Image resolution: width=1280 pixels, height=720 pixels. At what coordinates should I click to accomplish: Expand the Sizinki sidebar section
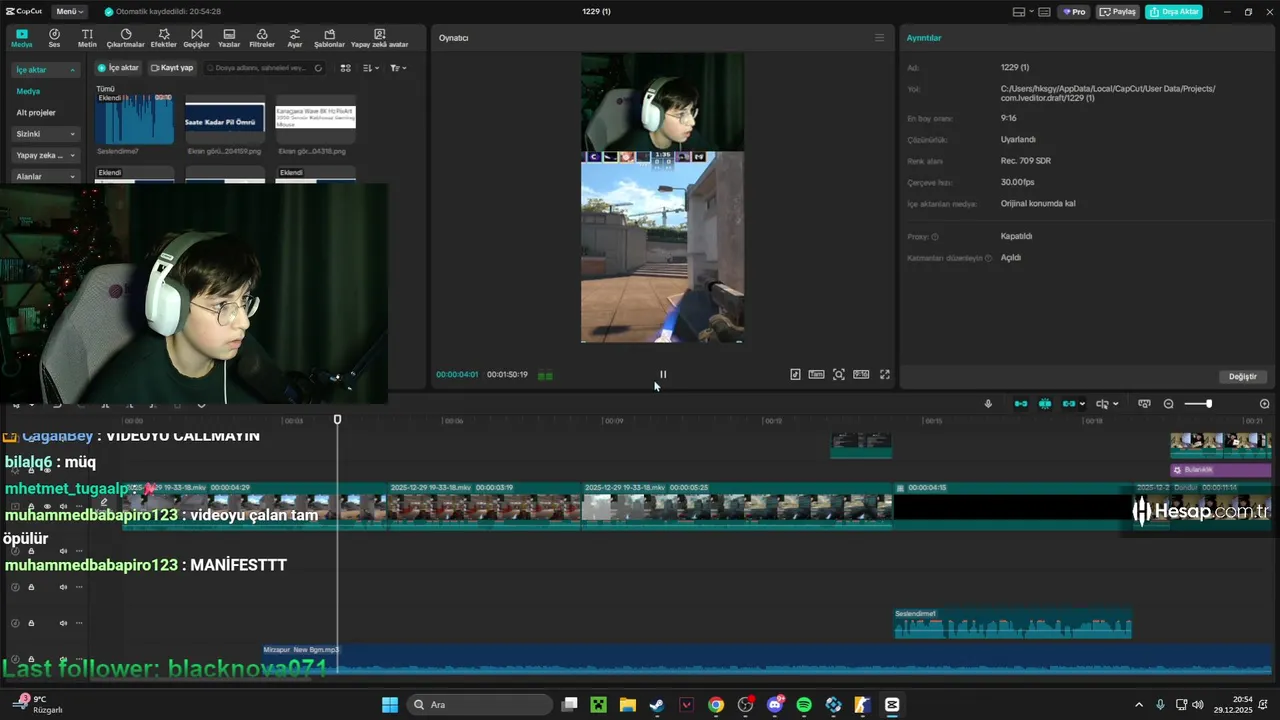[45, 134]
